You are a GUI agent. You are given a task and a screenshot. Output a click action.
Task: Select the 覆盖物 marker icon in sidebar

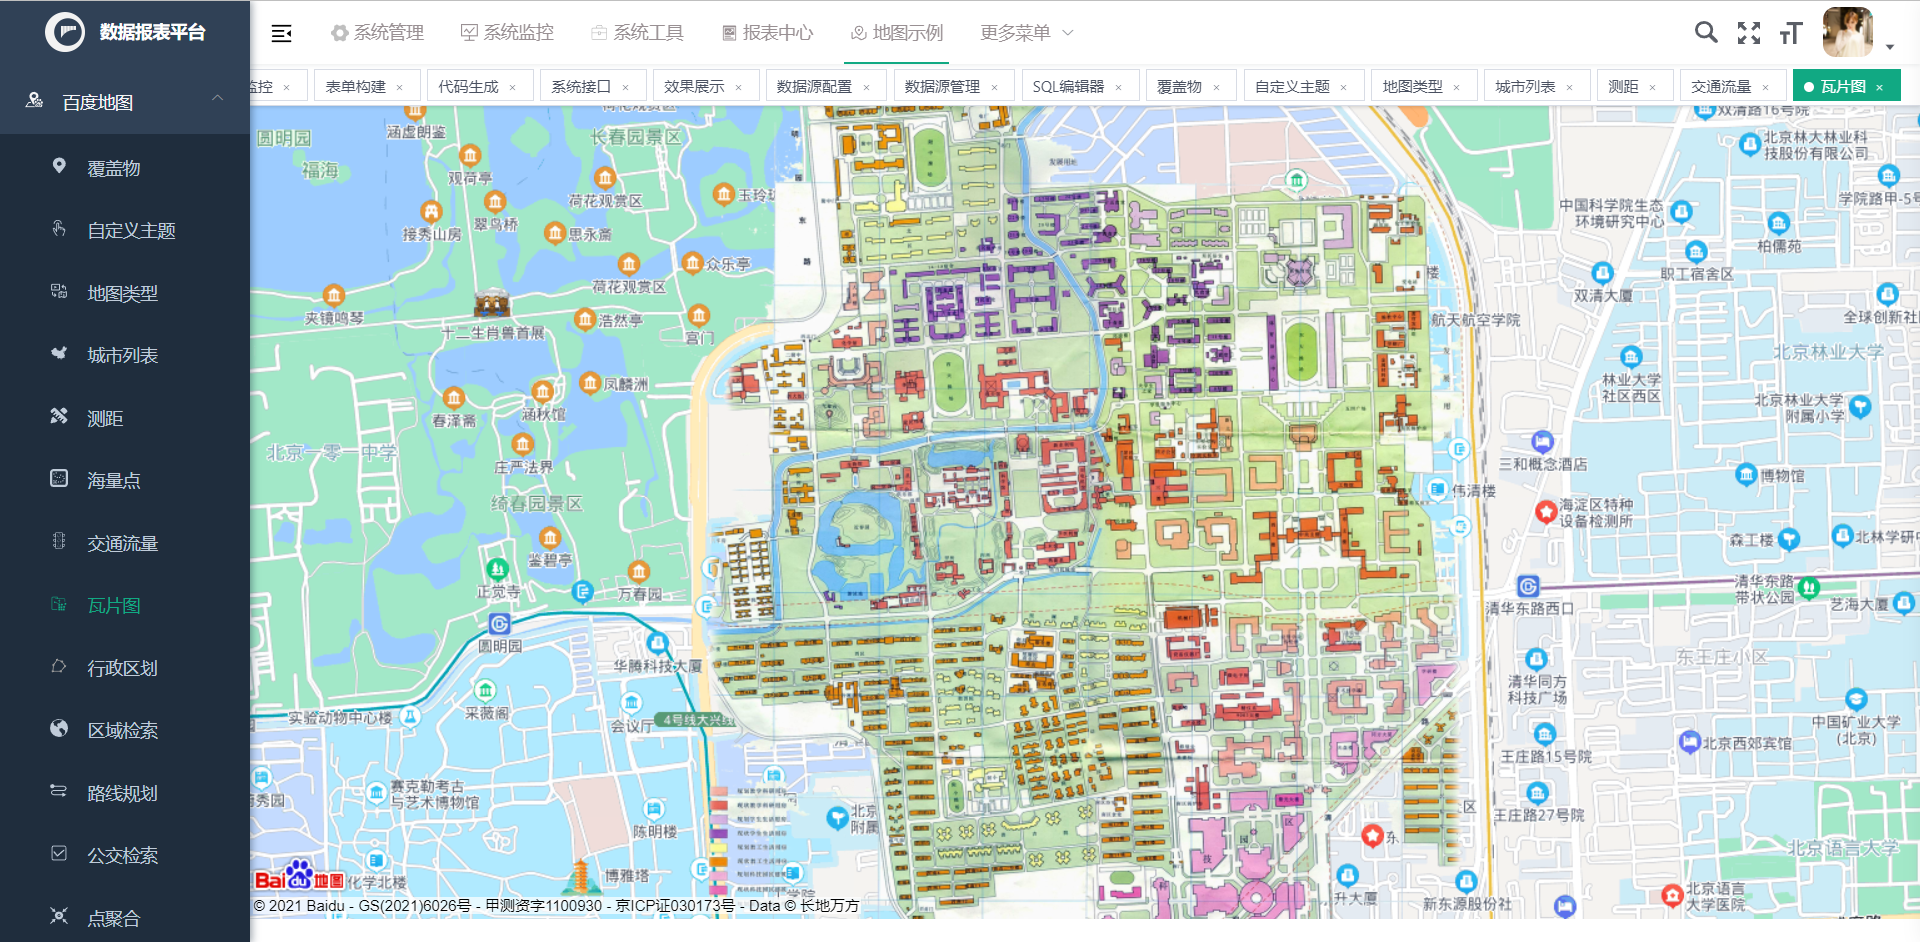click(60, 167)
